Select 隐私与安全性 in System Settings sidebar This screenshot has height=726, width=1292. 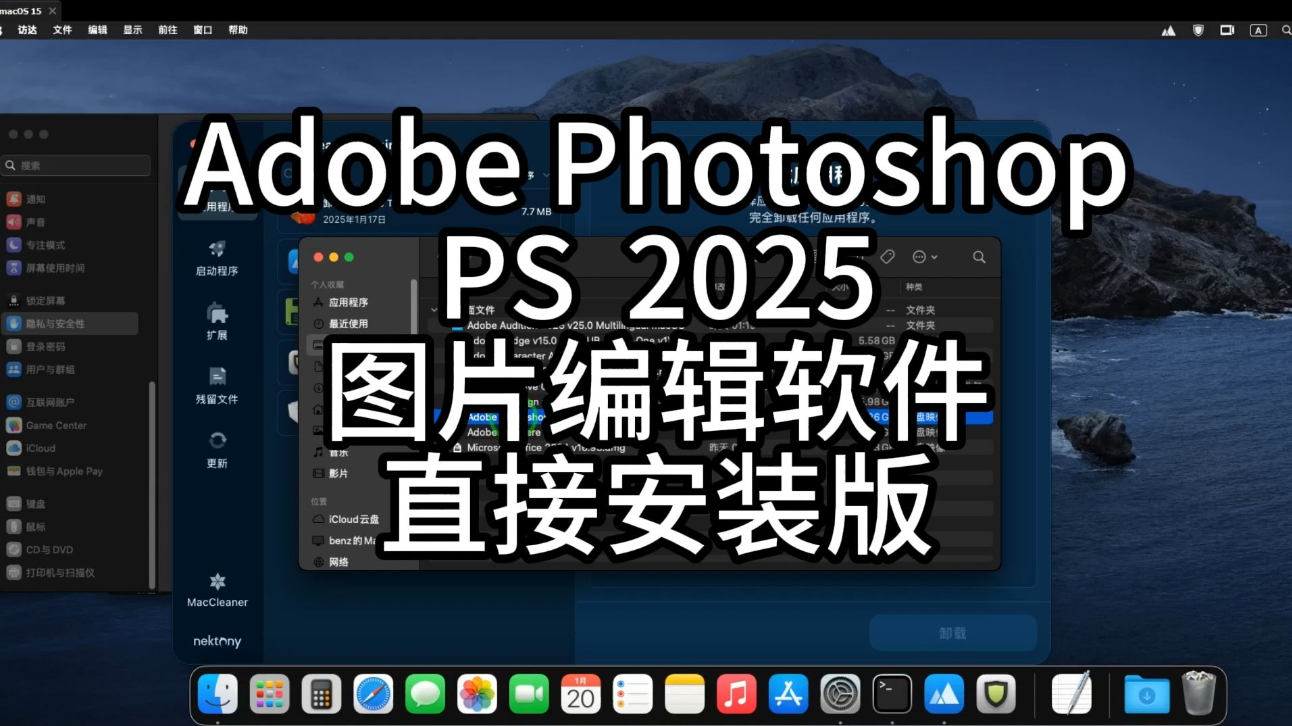[70, 323]
